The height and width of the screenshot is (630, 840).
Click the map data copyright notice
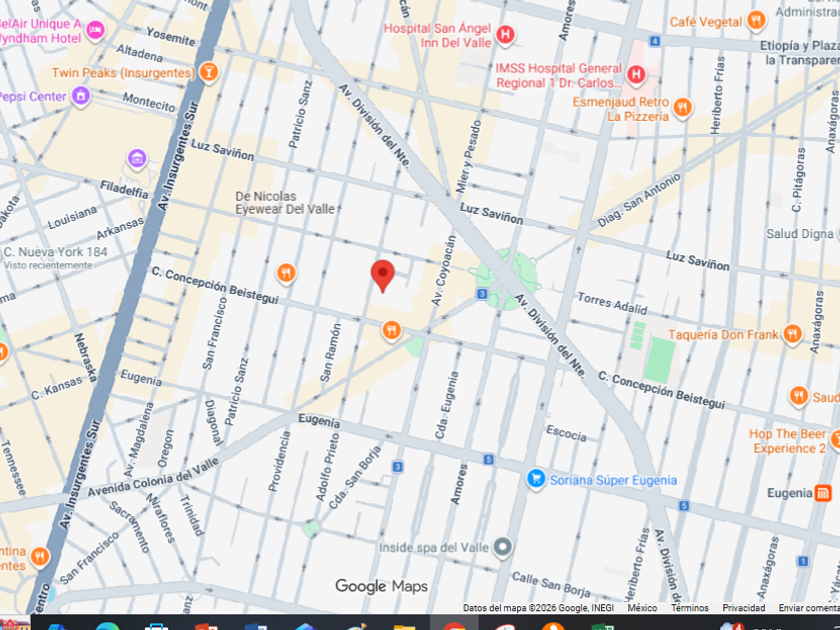pos(538,608)
